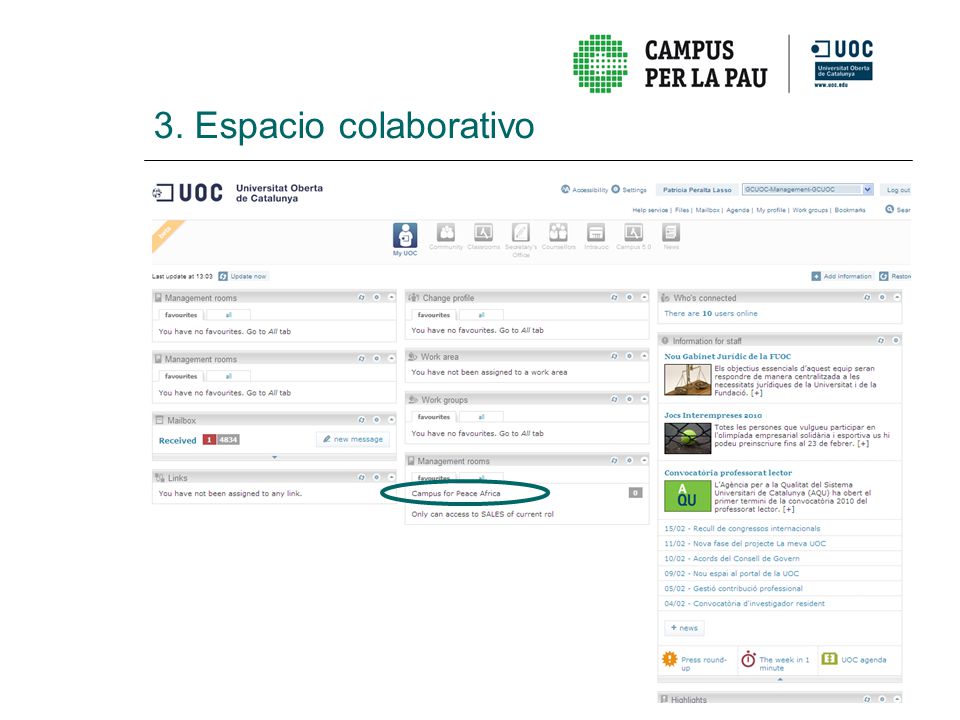Open 15/02 Recull de congressos internacionals
Viewport: 960px width, 720px height.
pyautogui.click(x=742, y=528)
